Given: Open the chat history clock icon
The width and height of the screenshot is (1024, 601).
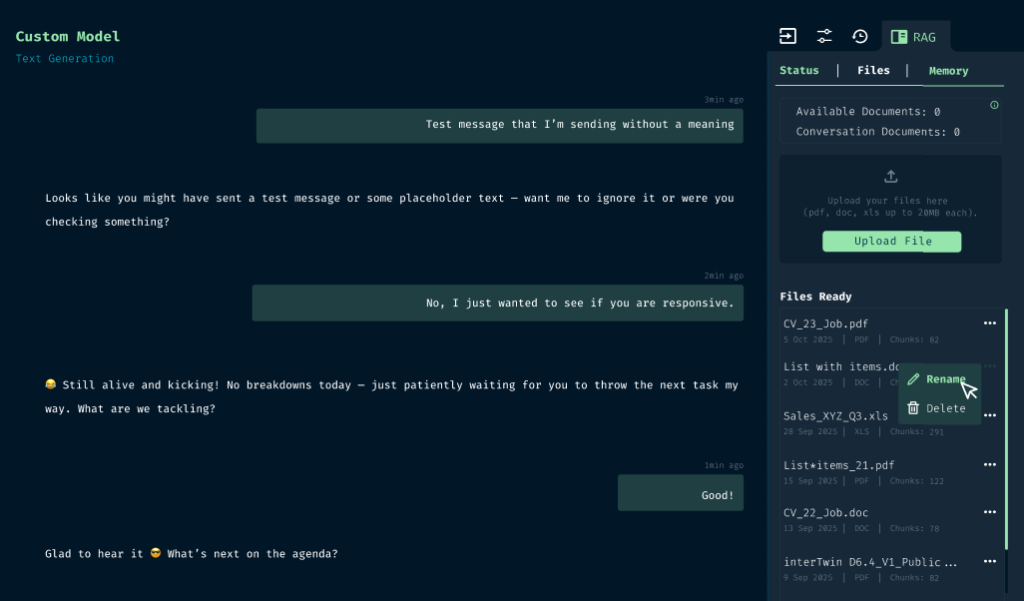Looking at the screenshot, I should click(x=860, y=37).
